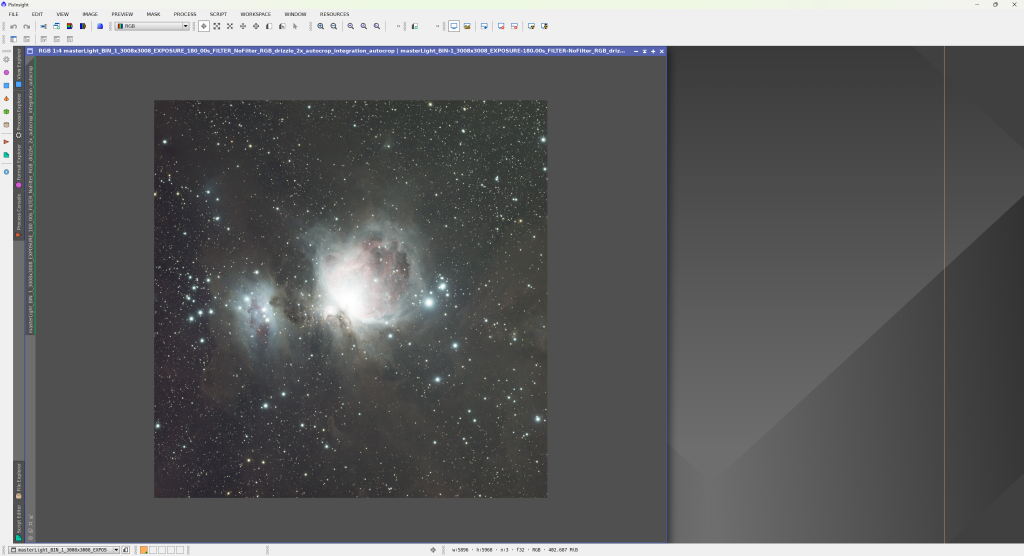Open the Process Explorer side tab
The width and height of the screenshot is (1024, 556).
tap(18, 116)
